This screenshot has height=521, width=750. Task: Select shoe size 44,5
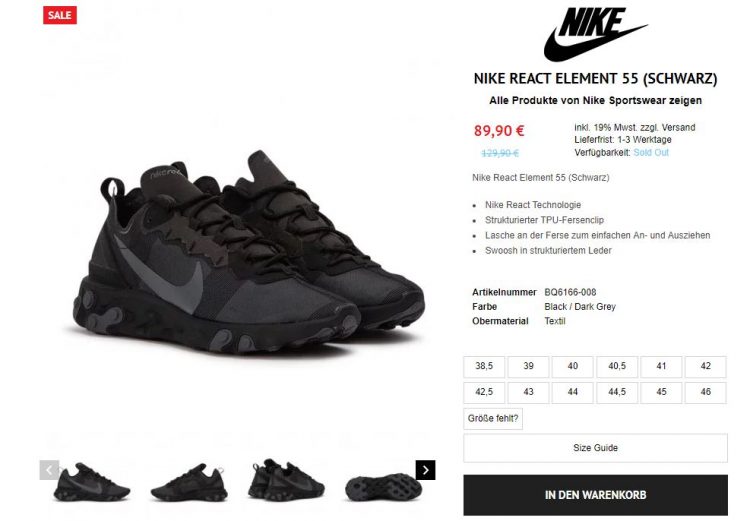tap(617, 392)
